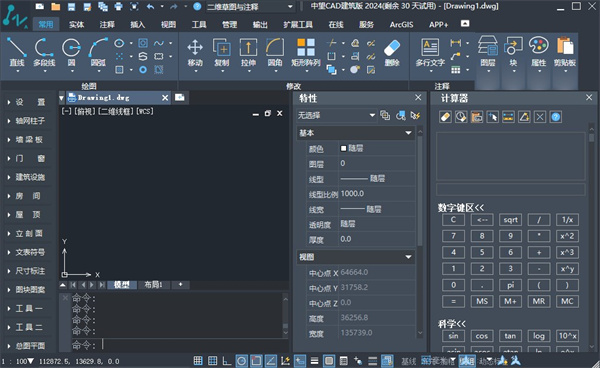Toggle dynamic input in status bar
This screenshot has height=368, width=600.
click(x=300, y=360)
